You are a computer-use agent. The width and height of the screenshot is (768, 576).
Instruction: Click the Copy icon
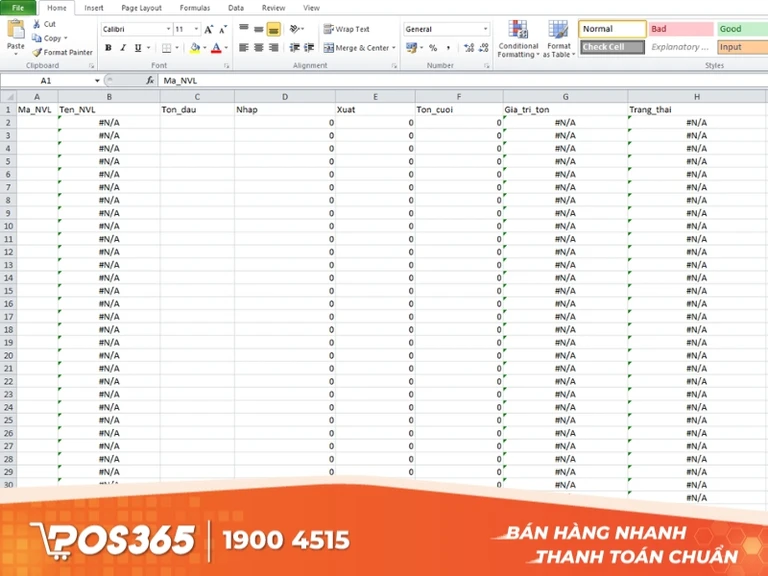[x=37, y=38]
